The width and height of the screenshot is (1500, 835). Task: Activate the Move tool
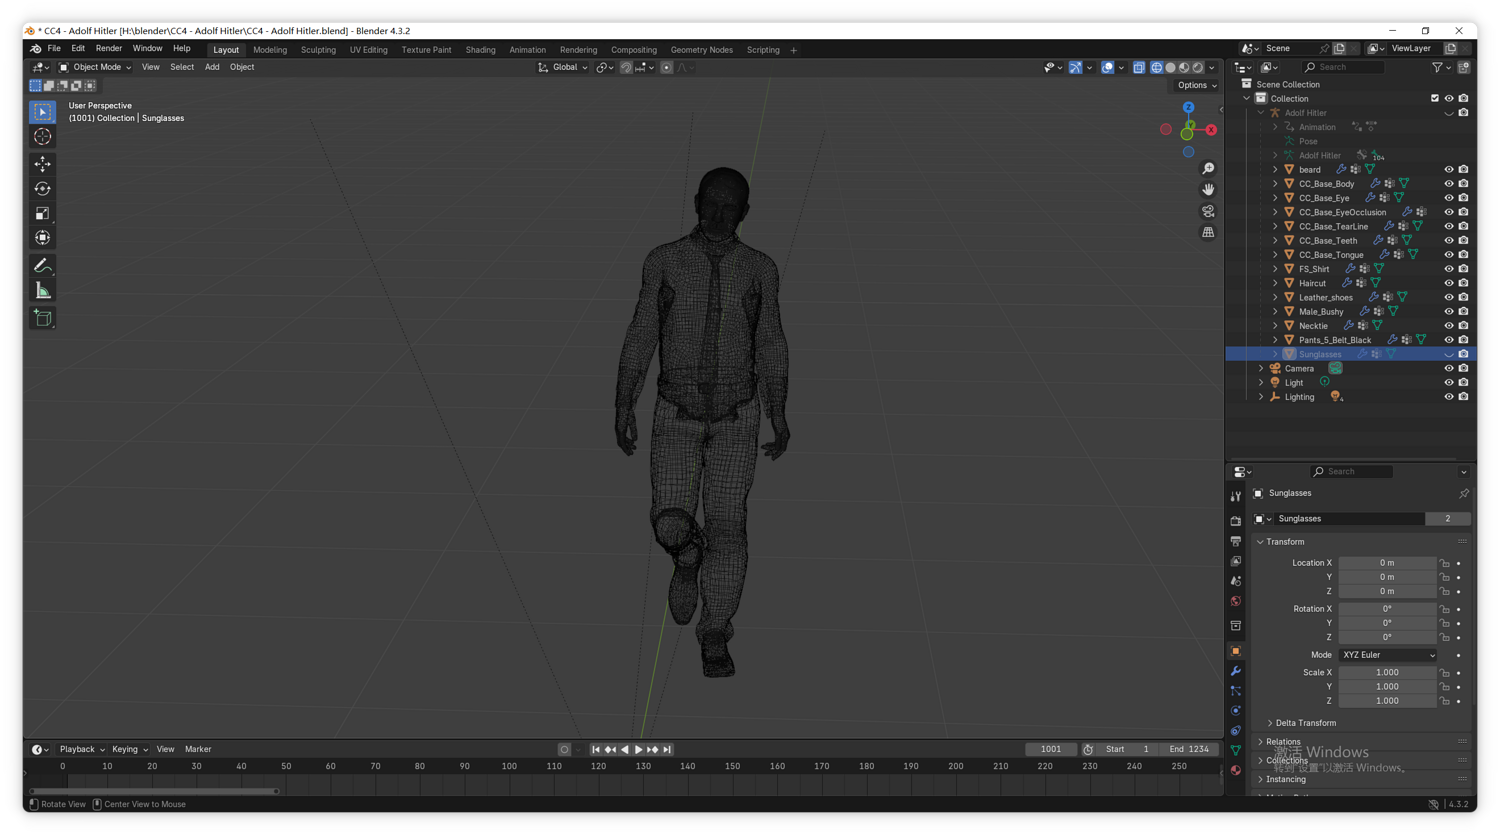[42, 164]
